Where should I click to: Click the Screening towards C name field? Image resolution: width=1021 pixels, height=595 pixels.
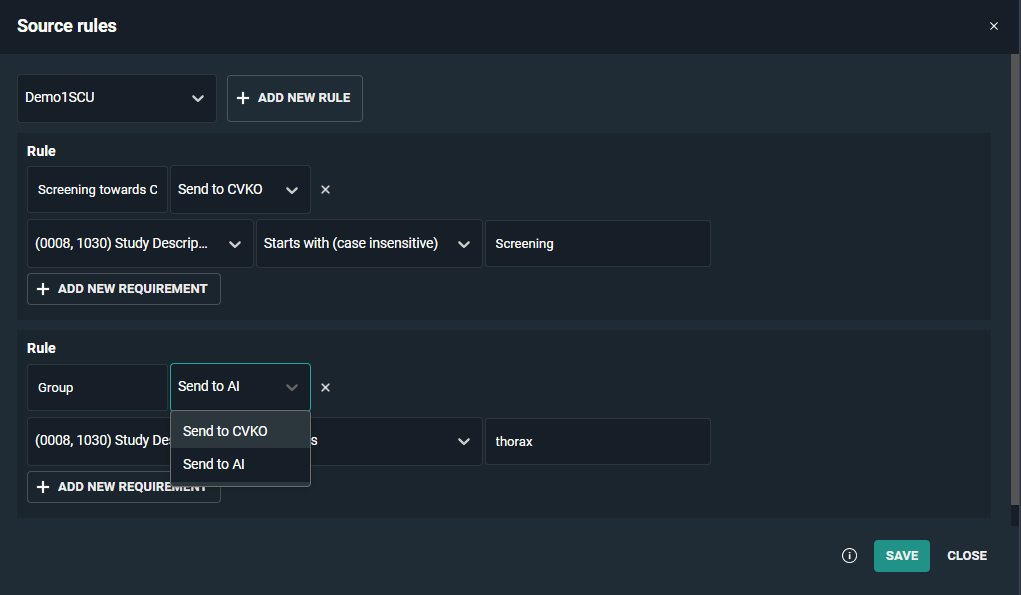click(97, 190)
